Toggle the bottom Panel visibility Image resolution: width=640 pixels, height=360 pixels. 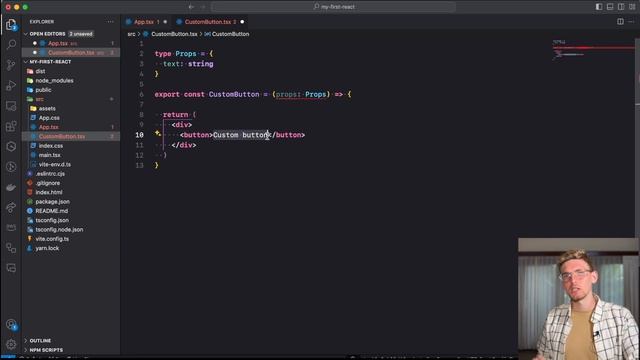[610, 7]
